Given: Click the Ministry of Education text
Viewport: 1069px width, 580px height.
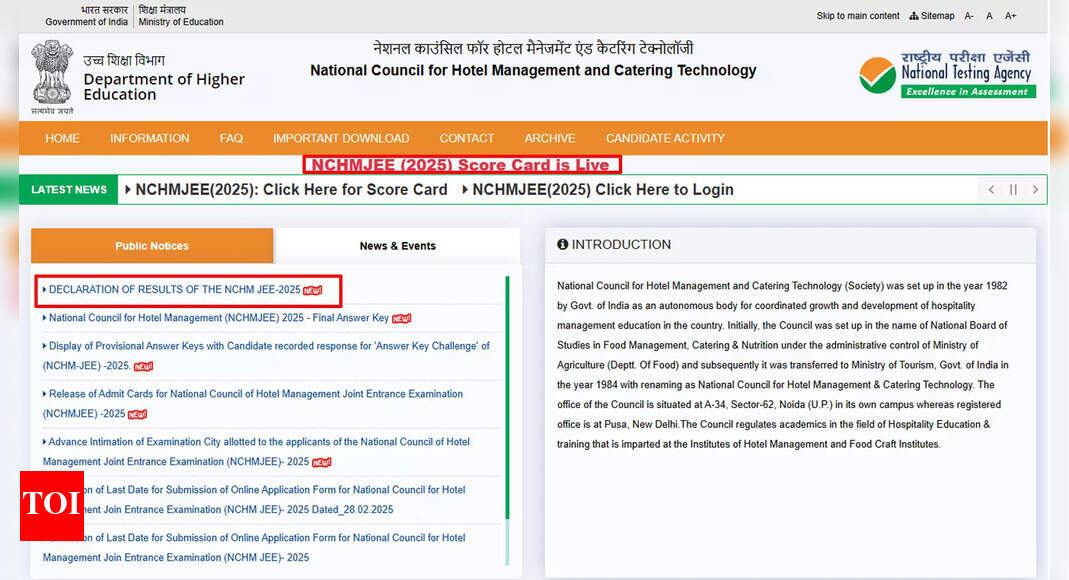Looking at the screenshot, I should pos(181,22).
